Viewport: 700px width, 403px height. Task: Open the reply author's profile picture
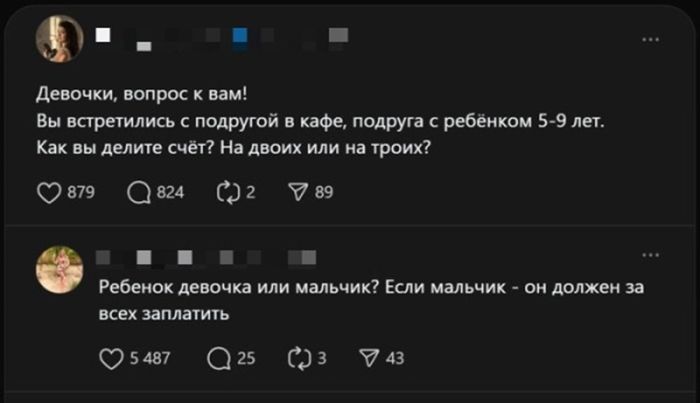click(61, 270)
